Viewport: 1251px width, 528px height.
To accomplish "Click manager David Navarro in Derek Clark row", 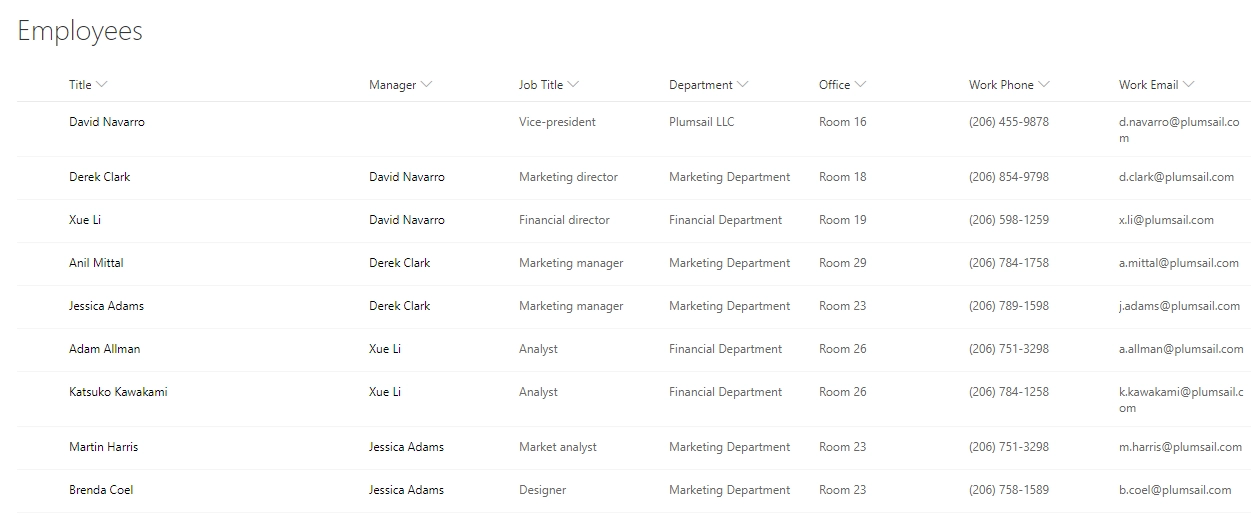I will tap(407, 177).
